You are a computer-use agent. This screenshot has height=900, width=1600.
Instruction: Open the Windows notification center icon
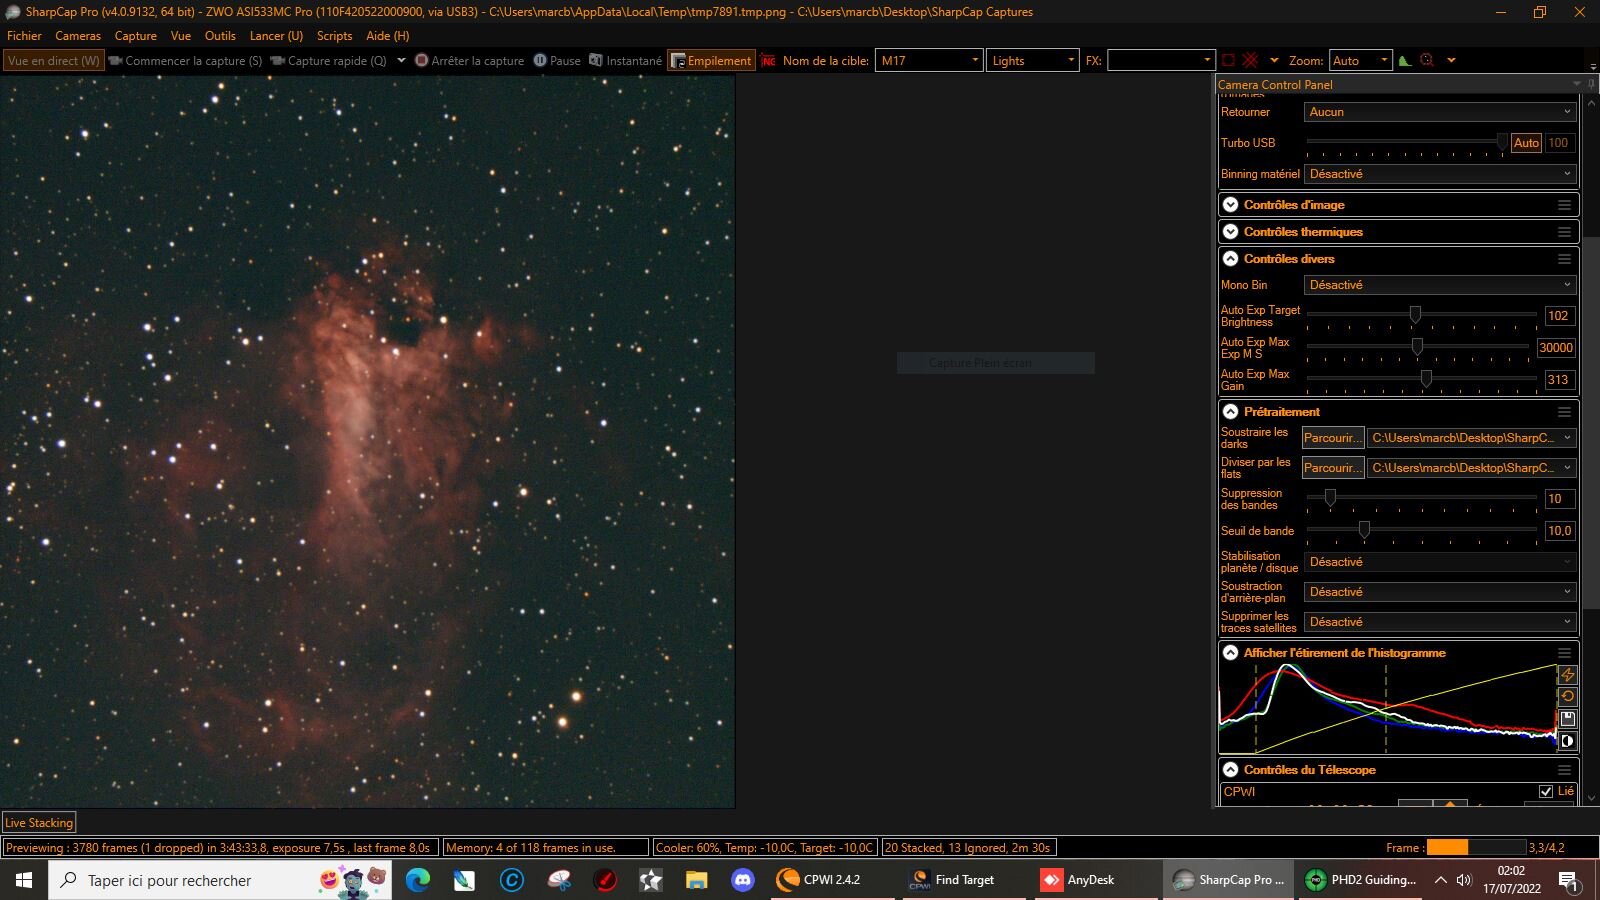[1569, 880]
